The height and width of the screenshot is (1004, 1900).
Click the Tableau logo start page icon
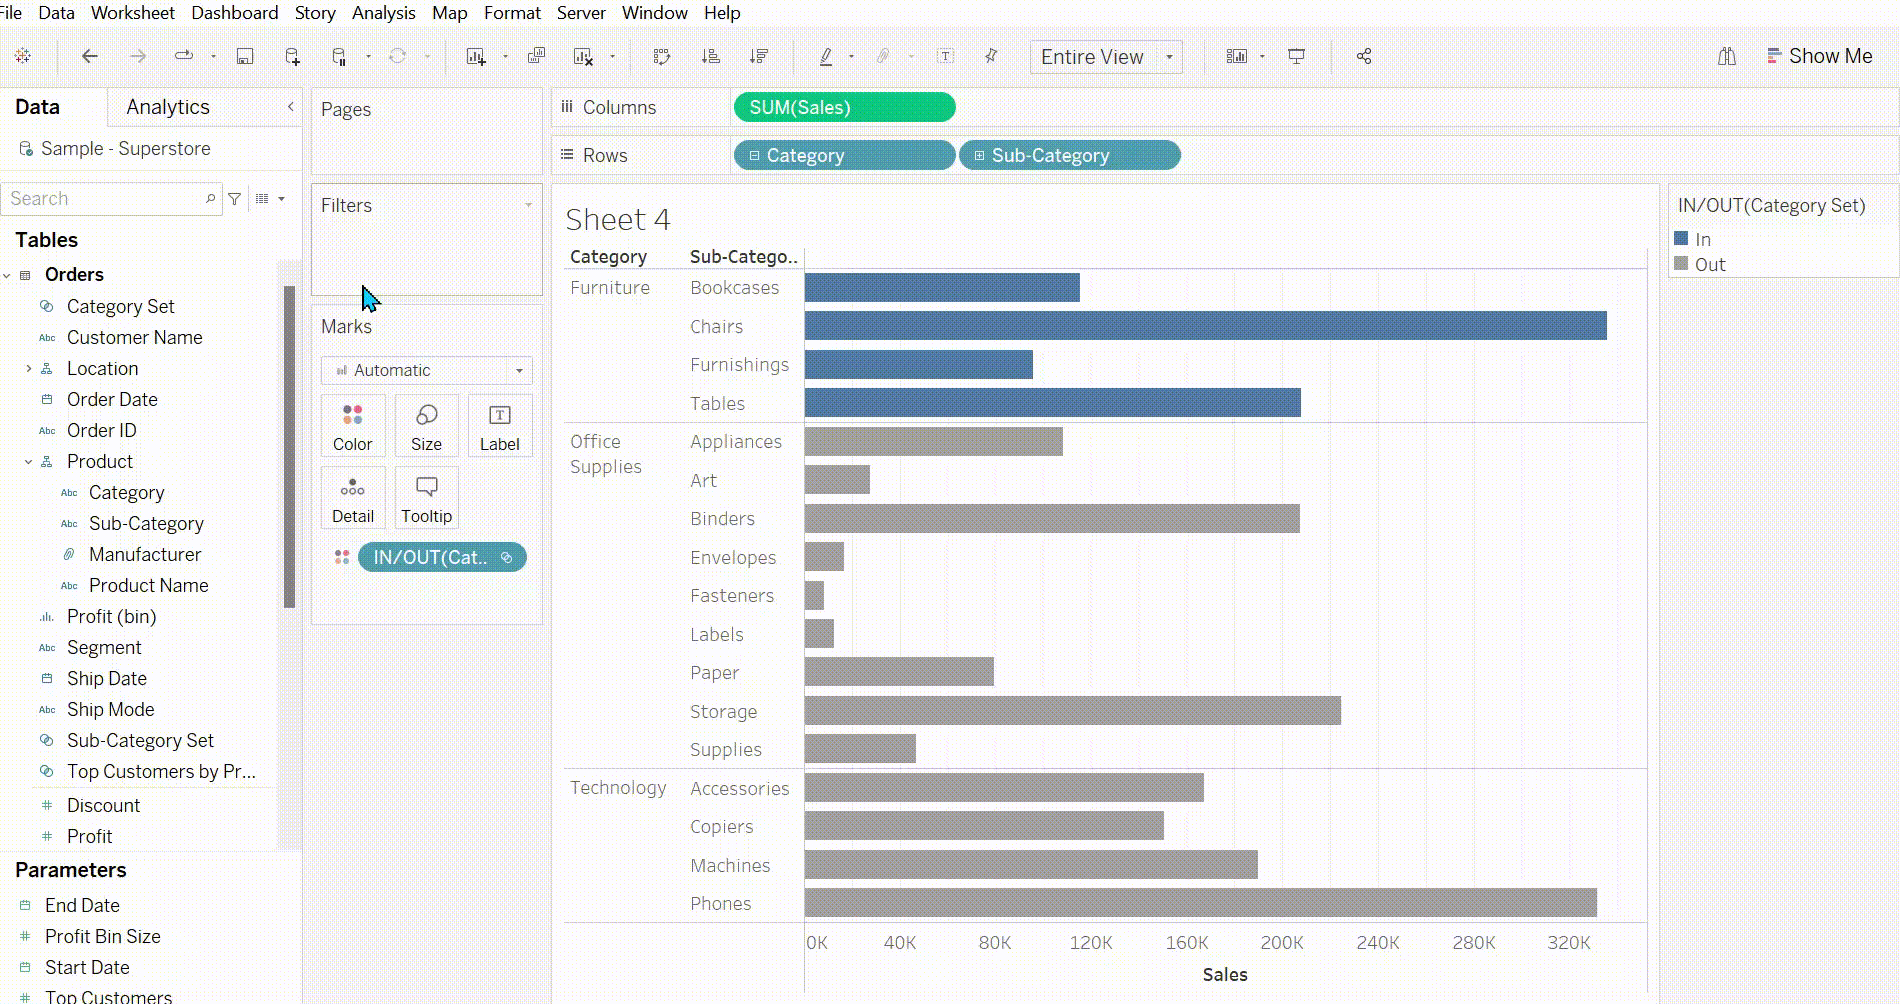coord(23,56)
